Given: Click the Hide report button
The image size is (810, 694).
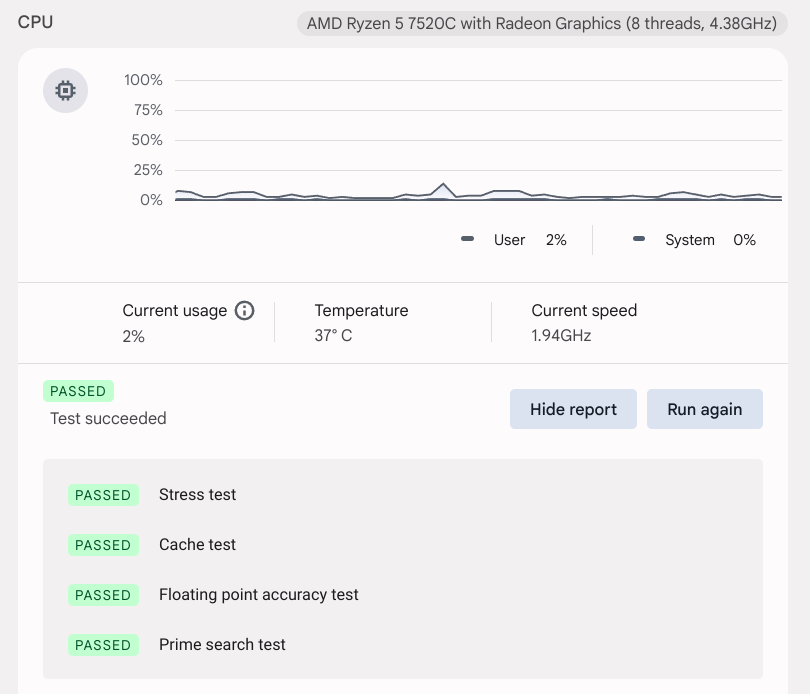Looking at the screenshot, I should 573,409.
